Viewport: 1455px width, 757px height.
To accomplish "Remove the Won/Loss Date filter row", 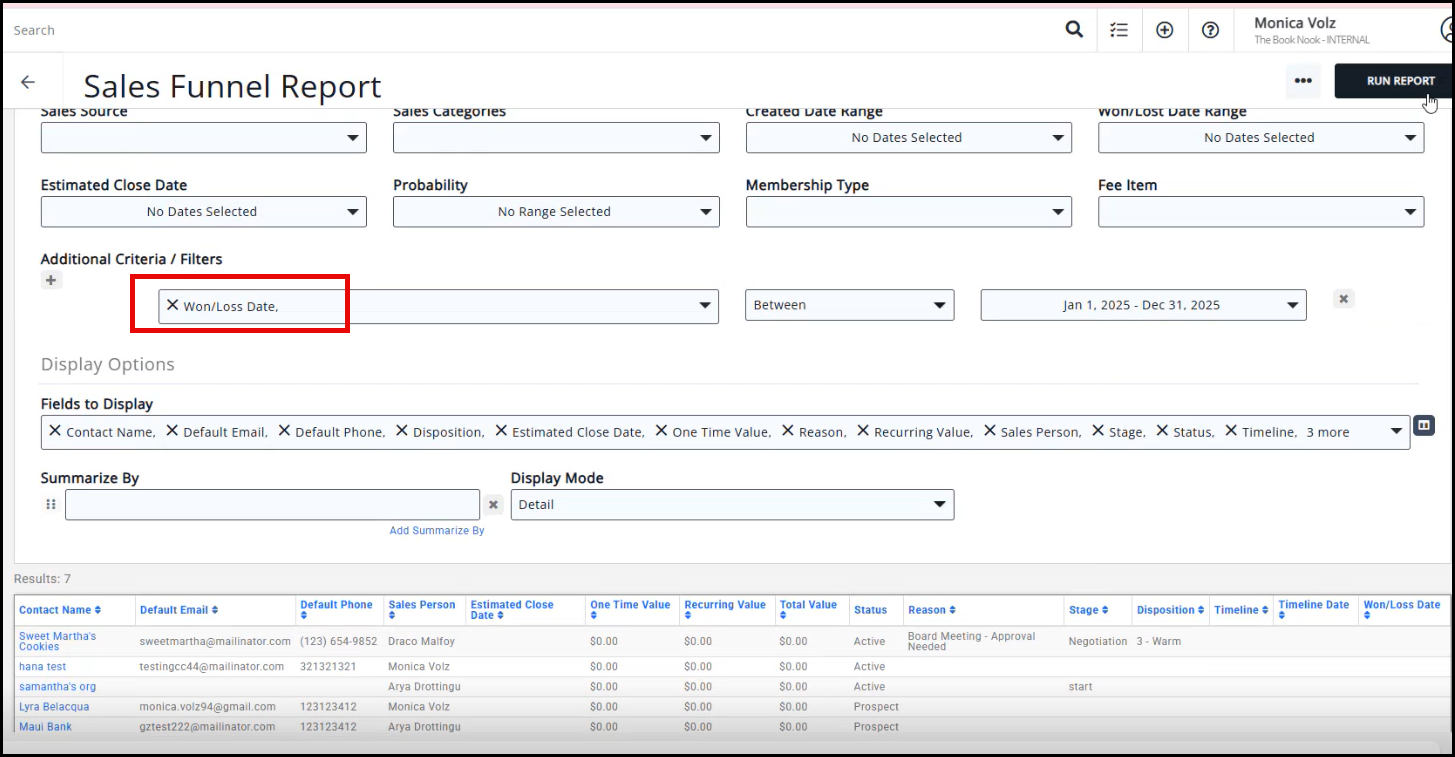I will click(1344, 299).
